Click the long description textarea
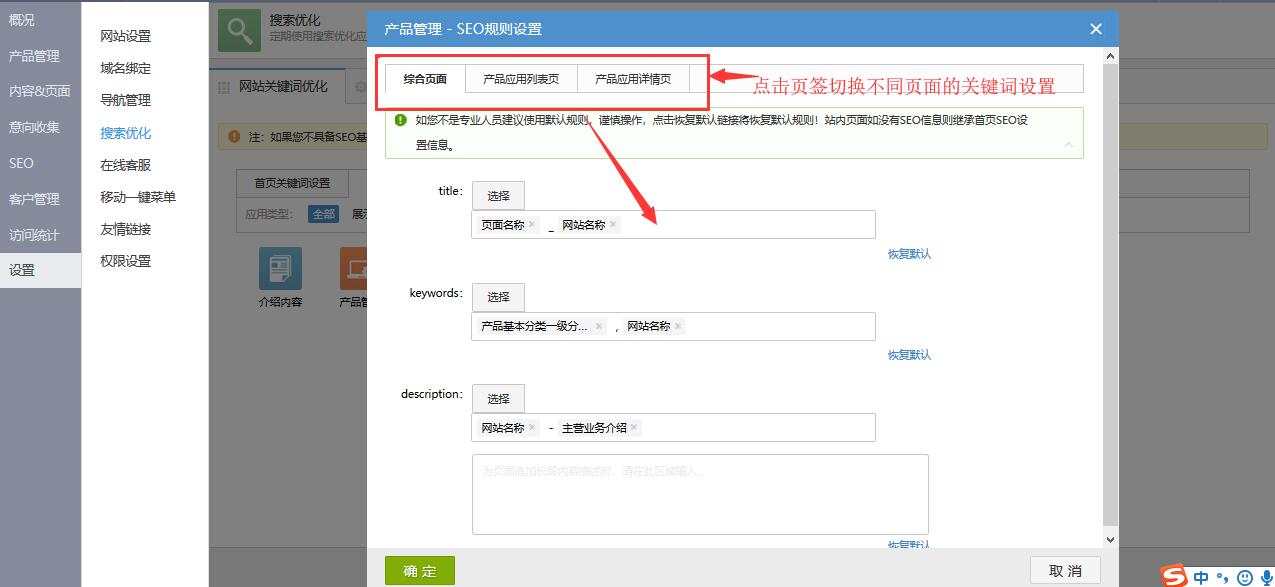This screenshot has width=1275, height=587. pyautogui.click(x=700, y=495)
